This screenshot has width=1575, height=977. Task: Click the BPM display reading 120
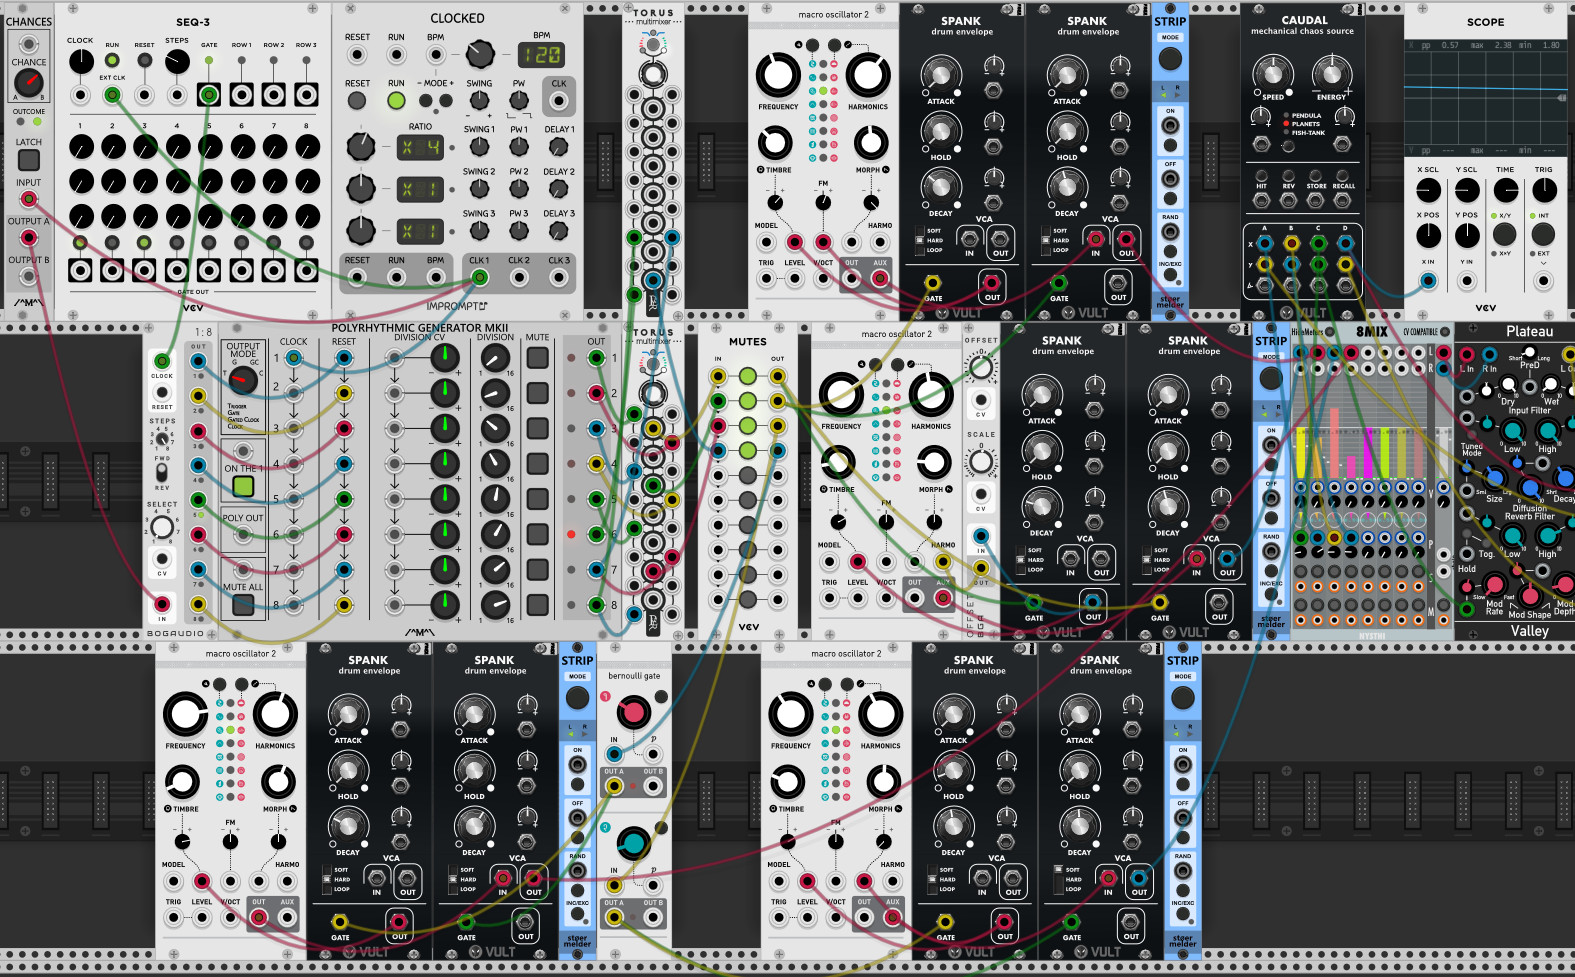coord(541,55)
